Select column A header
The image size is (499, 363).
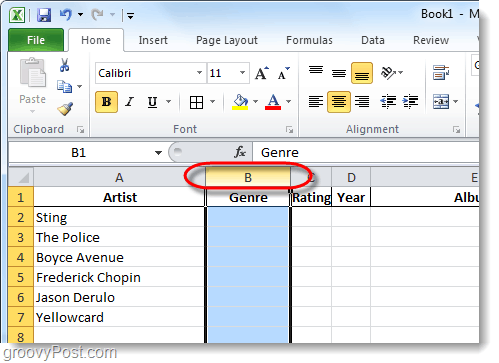tap(119, 178)
